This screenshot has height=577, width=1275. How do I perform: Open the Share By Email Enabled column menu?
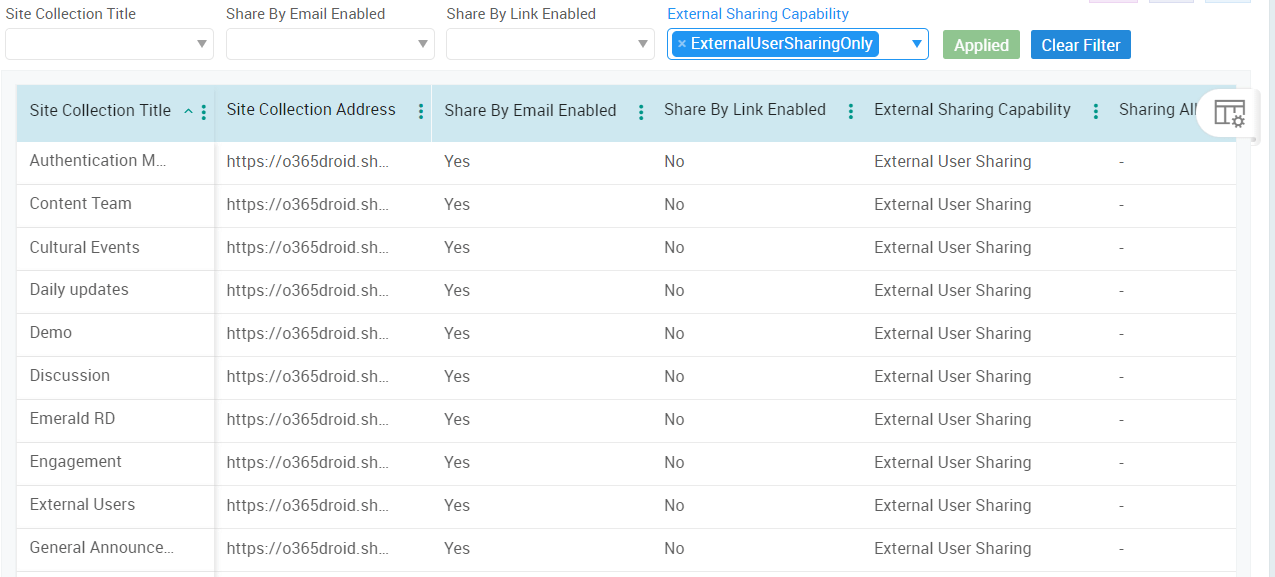pyautogui.click(x=640, y=111)
